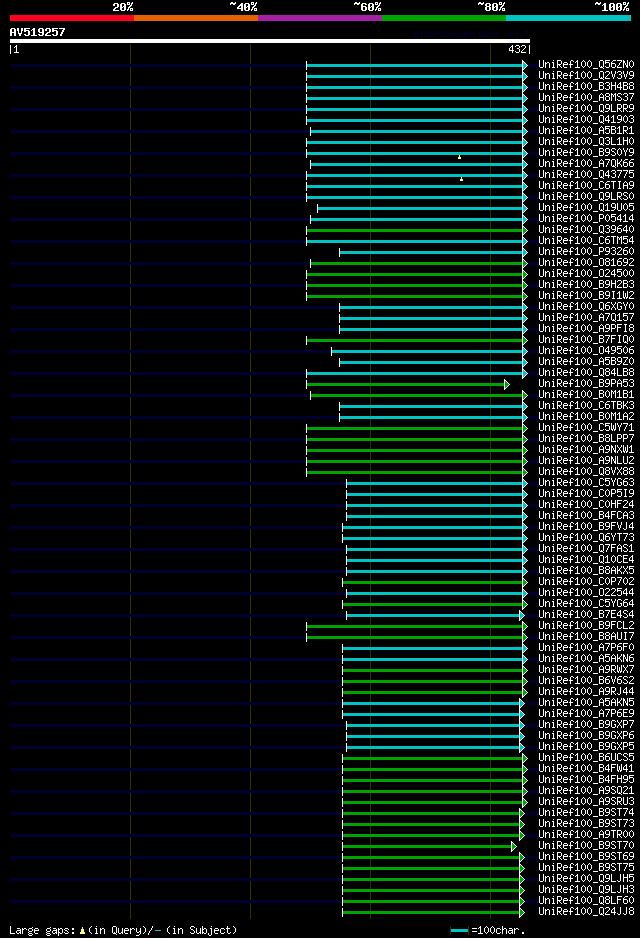Click the UniRef100_C5WY71 label

tap(586, 428)
